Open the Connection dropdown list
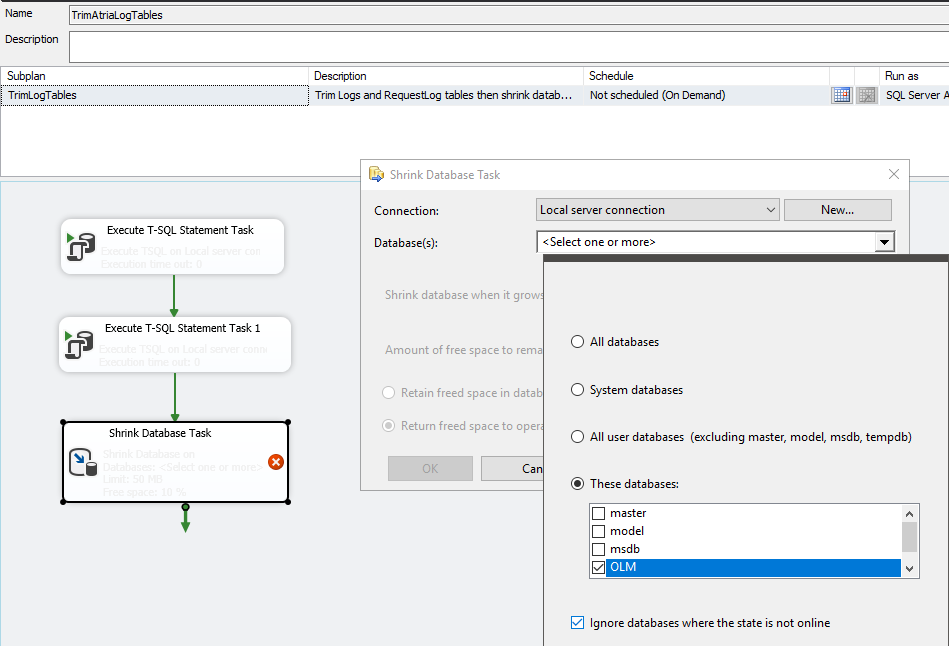This screenshot has height=646, width=949. pyautogui.click(x=770, y=210)
